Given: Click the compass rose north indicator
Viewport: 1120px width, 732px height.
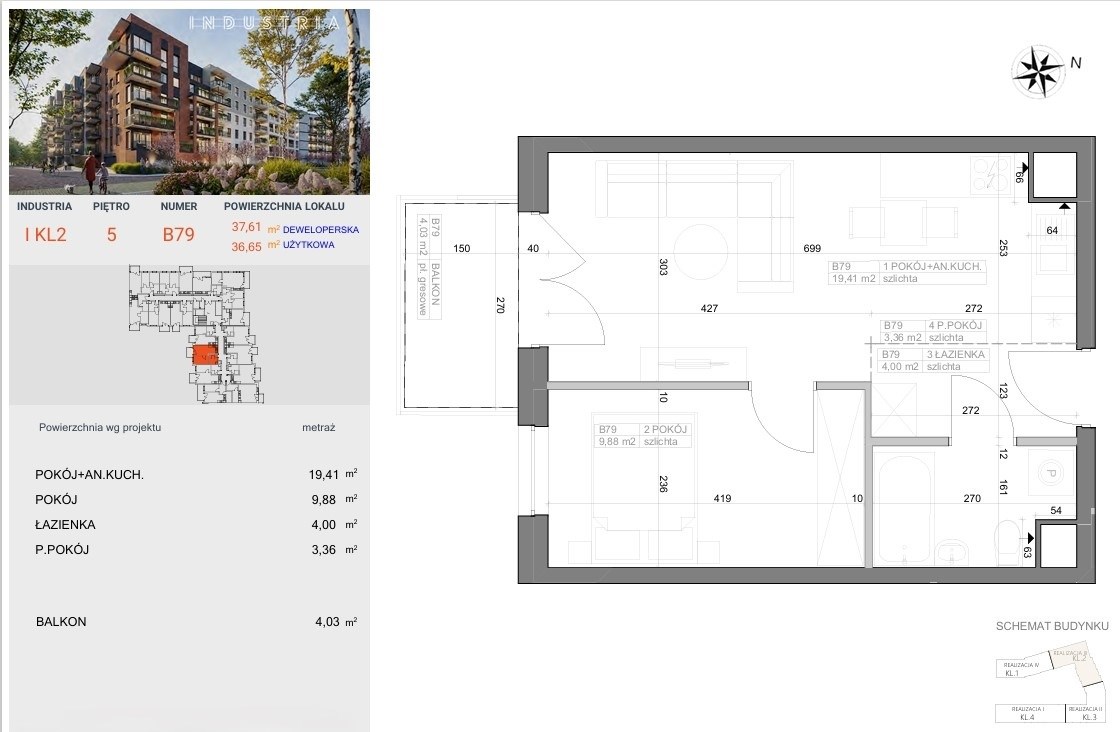Looking at the screenshot, I should click(x=1040, y=70).
